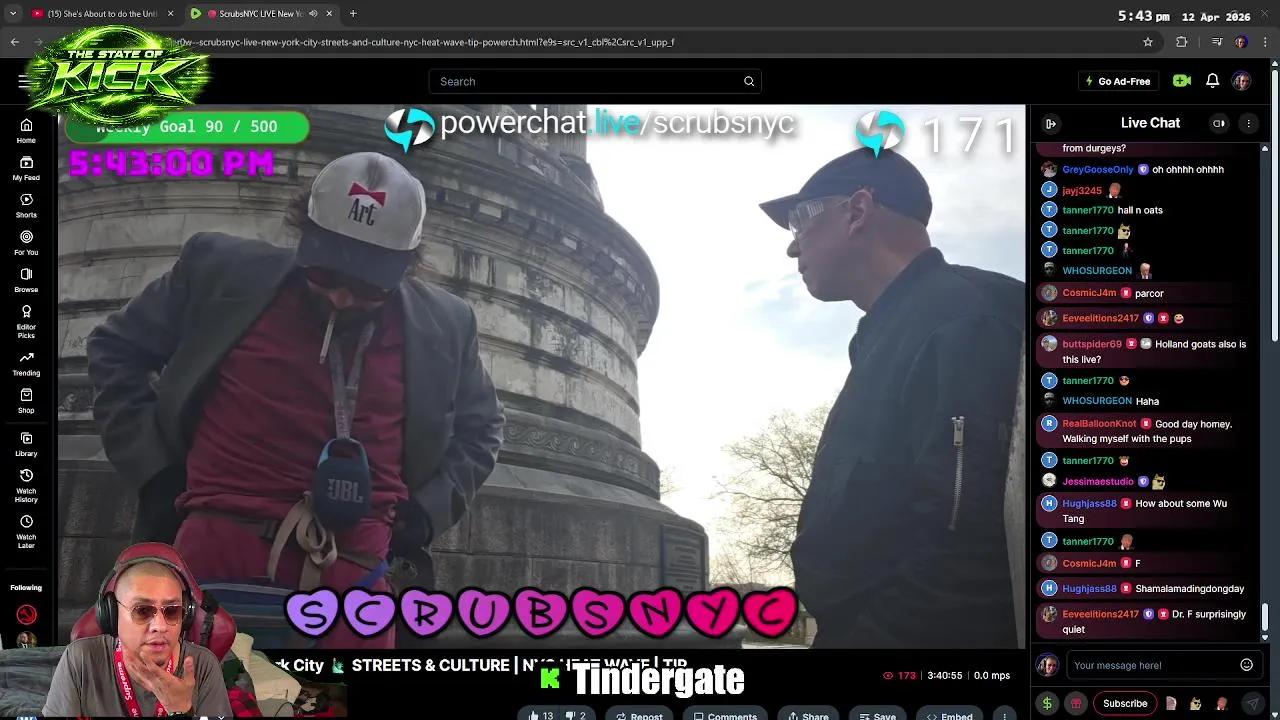
Task: Click the green upload camera icon
Action: [x=1181, y=81]
